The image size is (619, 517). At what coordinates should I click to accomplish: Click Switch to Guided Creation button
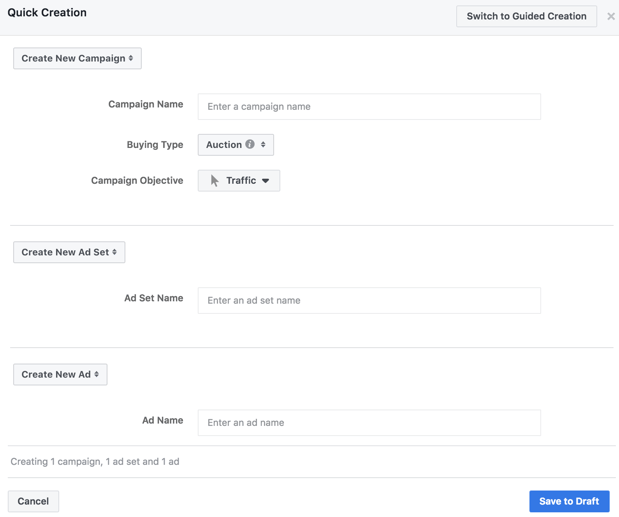(526, 16)
